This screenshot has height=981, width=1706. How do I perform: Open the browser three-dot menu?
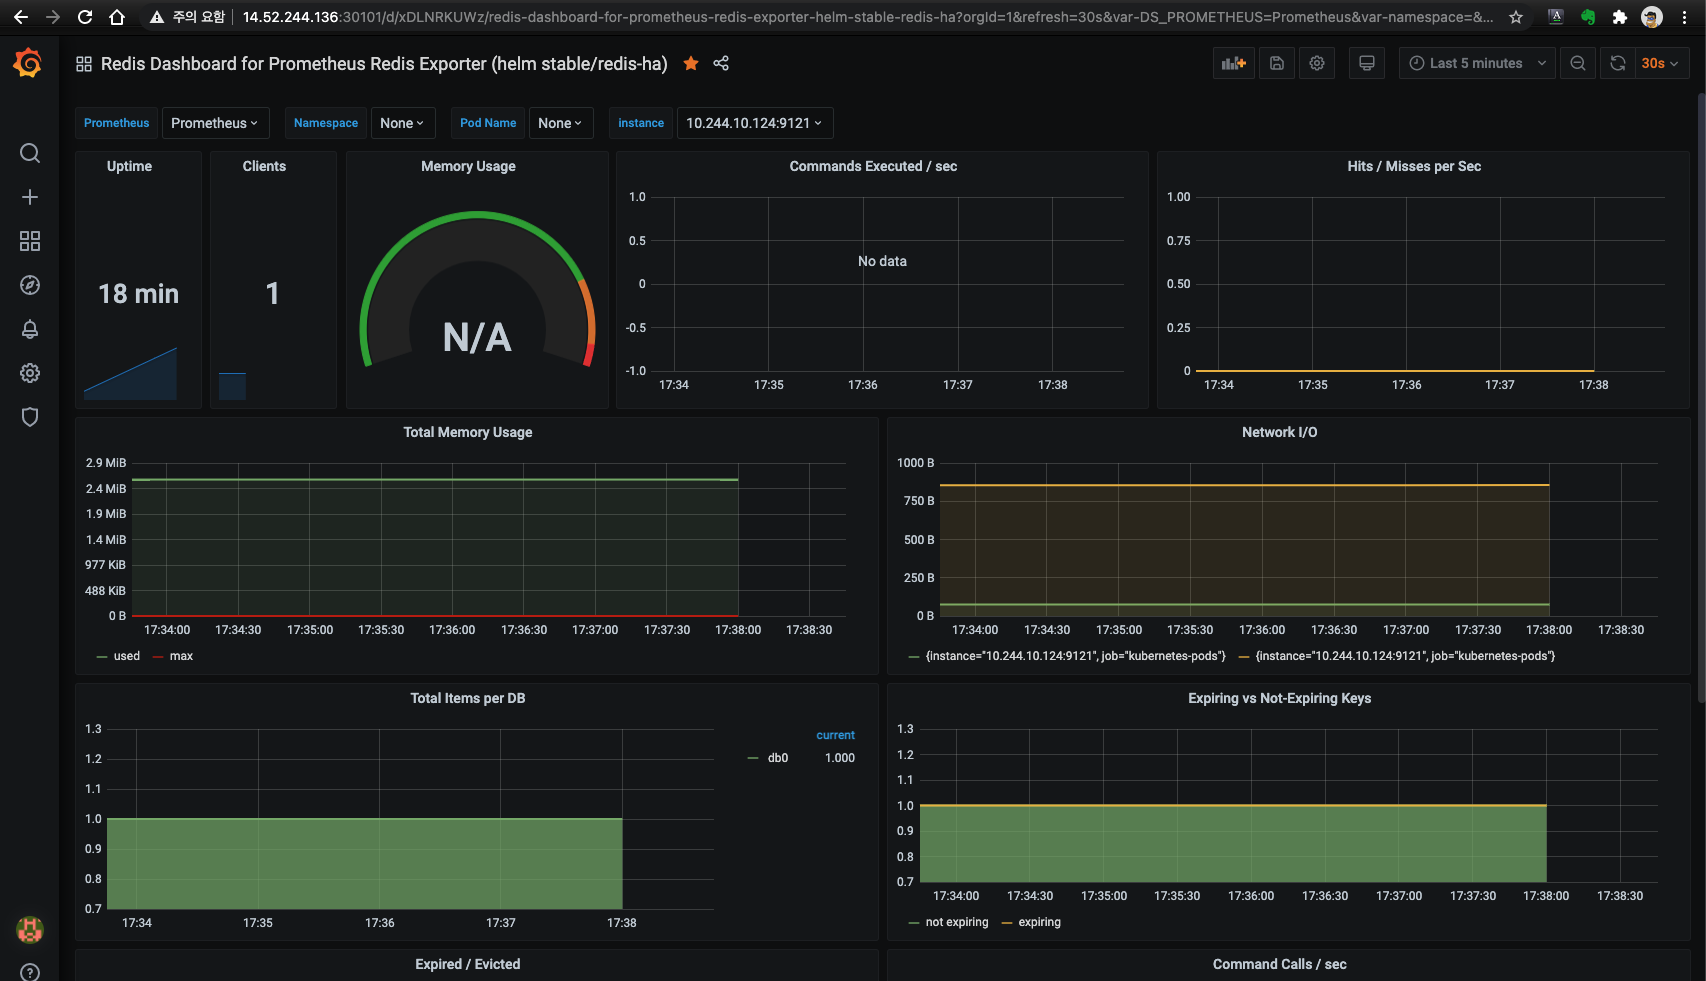[x=1684, y=17]
